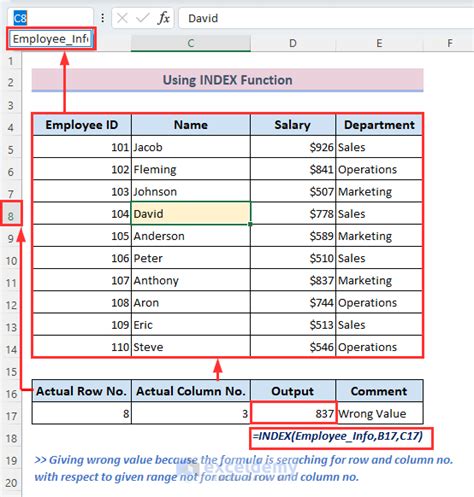Image resolution: width=474 pixels, height=497 pixels.
Task: Click the 'Actual Column No.' header cell
Action: tap(191, 391)
